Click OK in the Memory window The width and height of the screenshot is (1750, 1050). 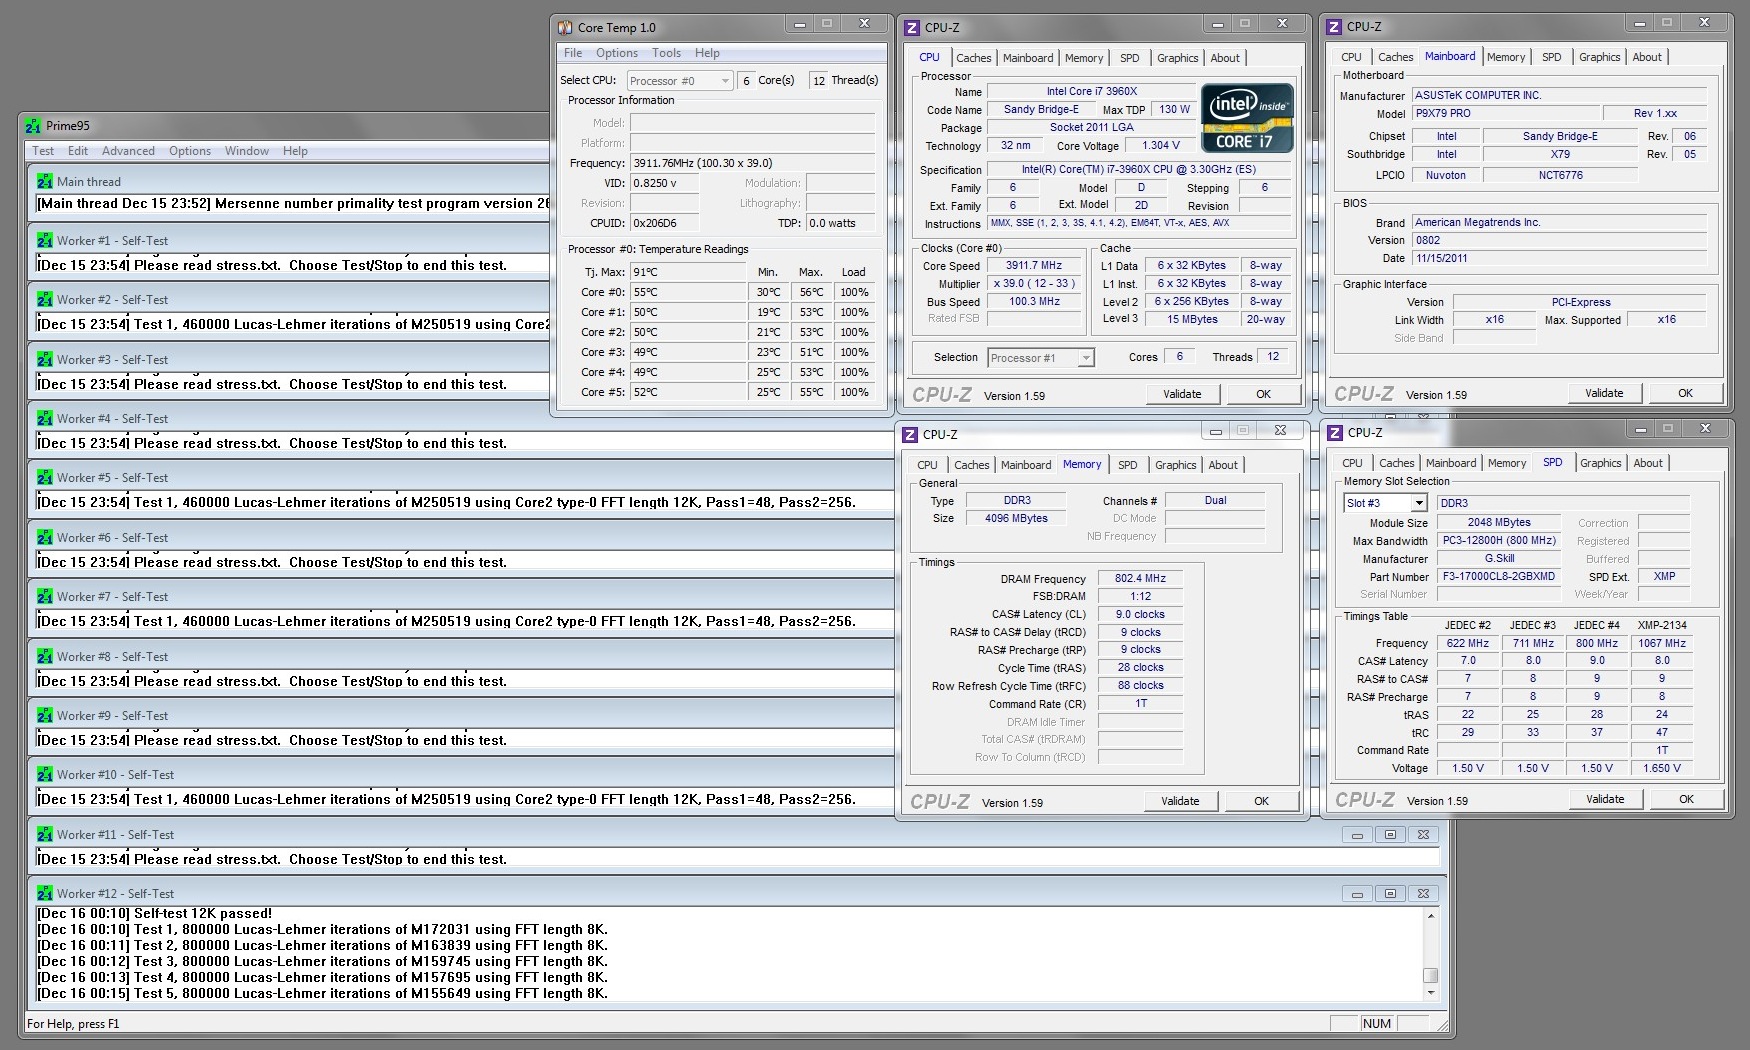(x=1261, y=801)
